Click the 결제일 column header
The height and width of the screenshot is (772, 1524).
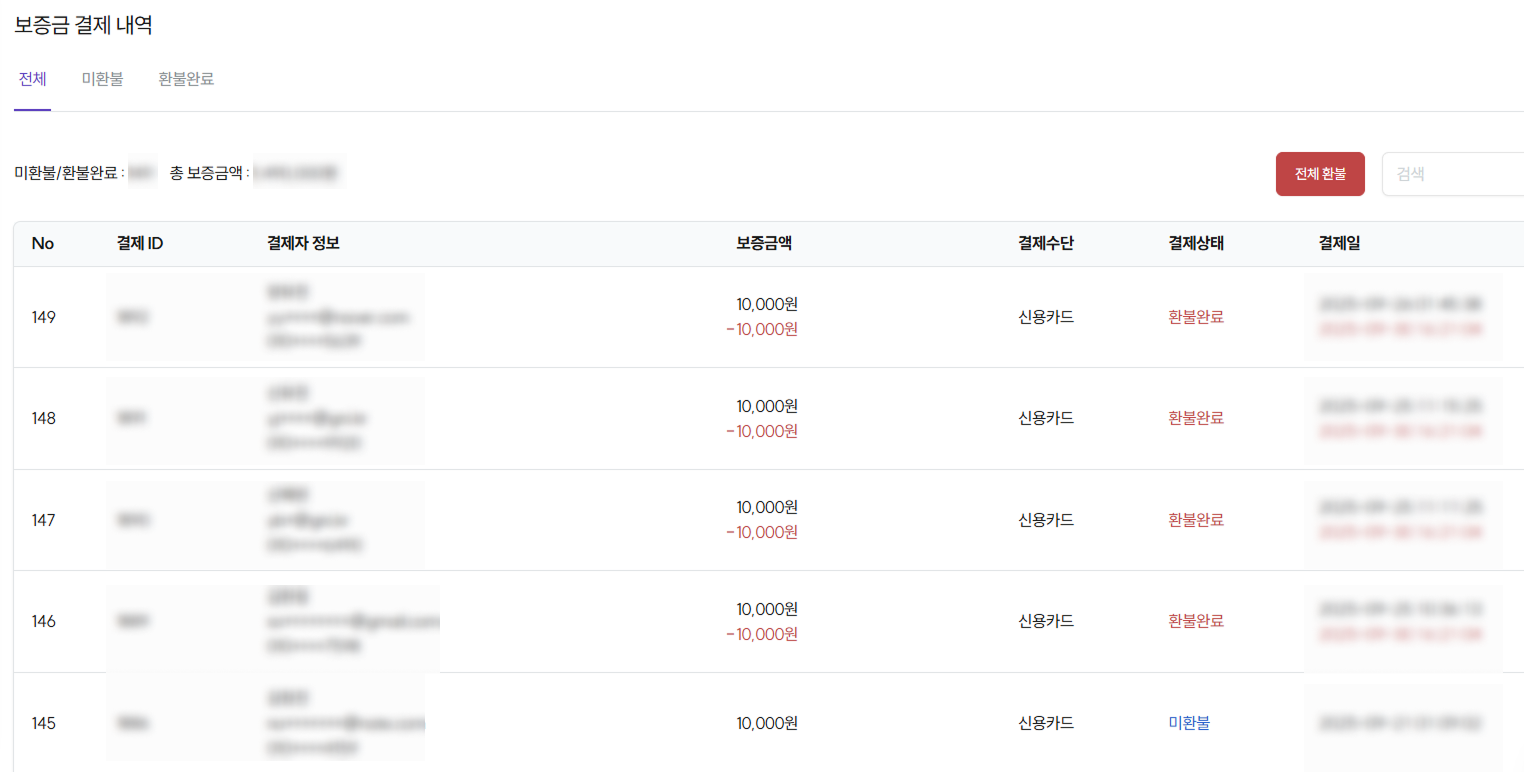point(1339,243)
